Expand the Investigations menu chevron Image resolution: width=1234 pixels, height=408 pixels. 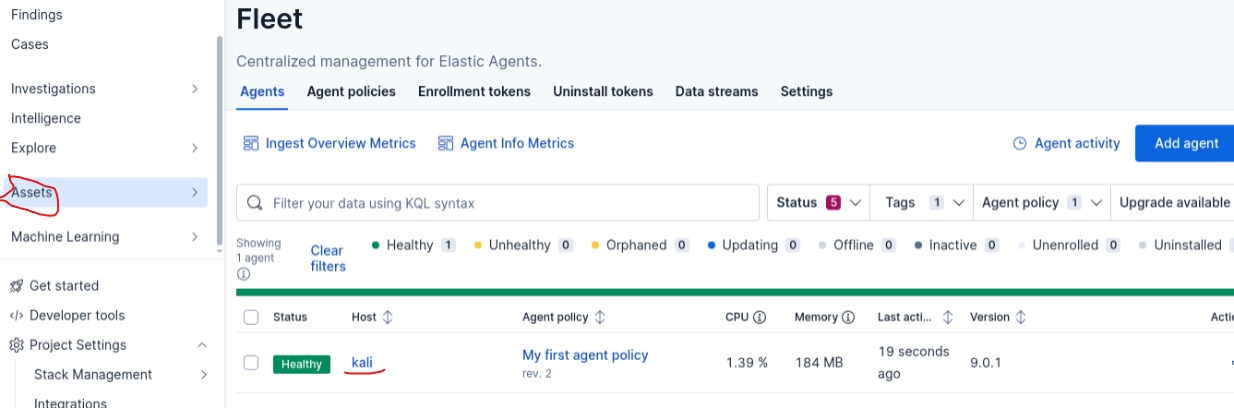click(195, 89)
